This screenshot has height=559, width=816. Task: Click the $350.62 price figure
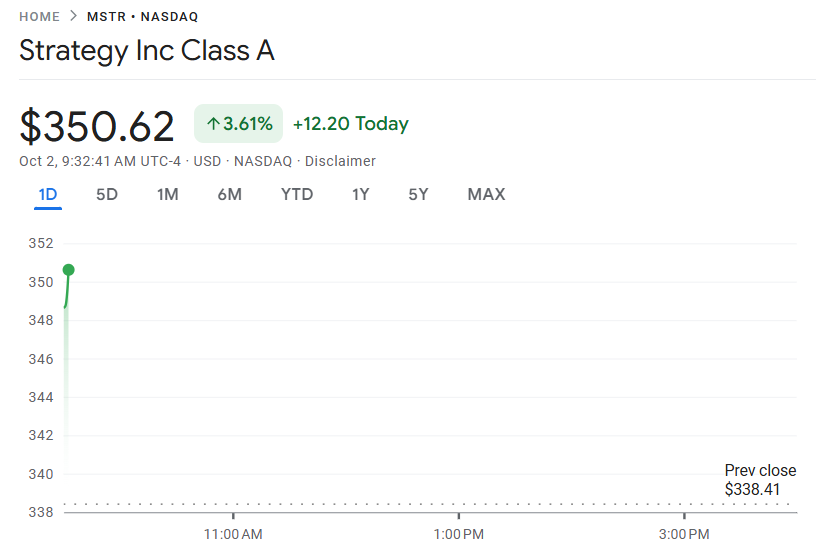tap(97, 126)
